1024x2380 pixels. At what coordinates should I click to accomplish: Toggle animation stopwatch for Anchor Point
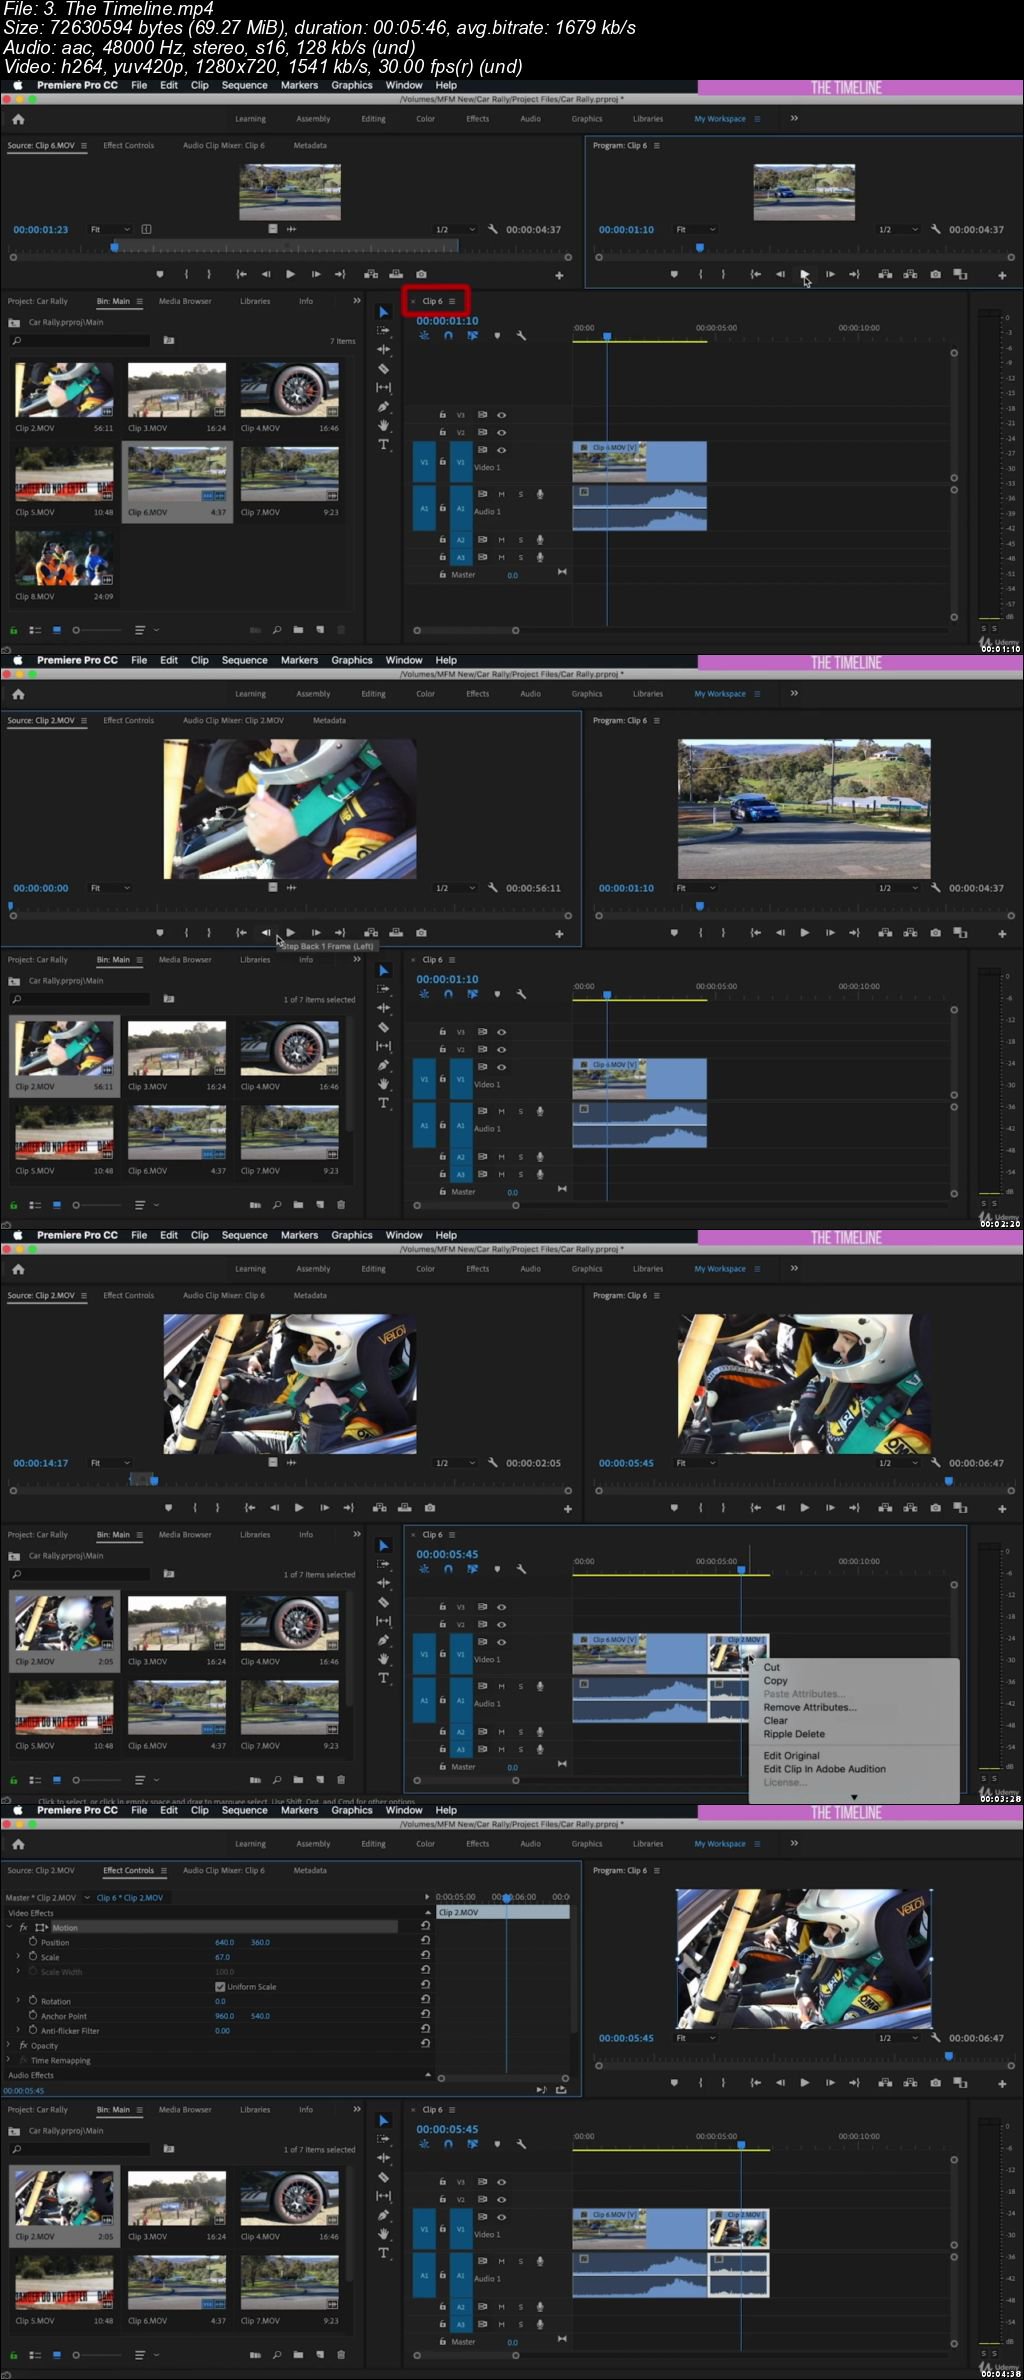click(x=33, y=2015)
